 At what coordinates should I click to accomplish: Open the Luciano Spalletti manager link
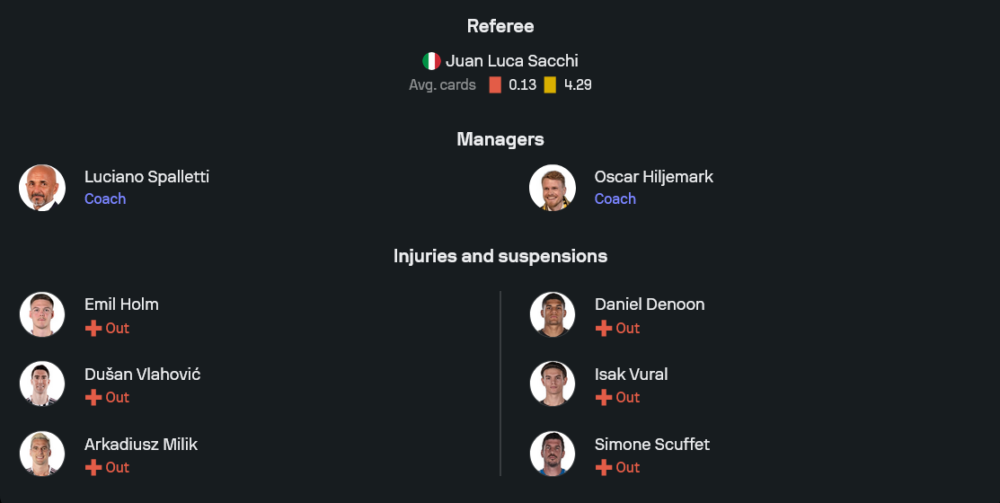pyautogui.click(x=147, y=177)
